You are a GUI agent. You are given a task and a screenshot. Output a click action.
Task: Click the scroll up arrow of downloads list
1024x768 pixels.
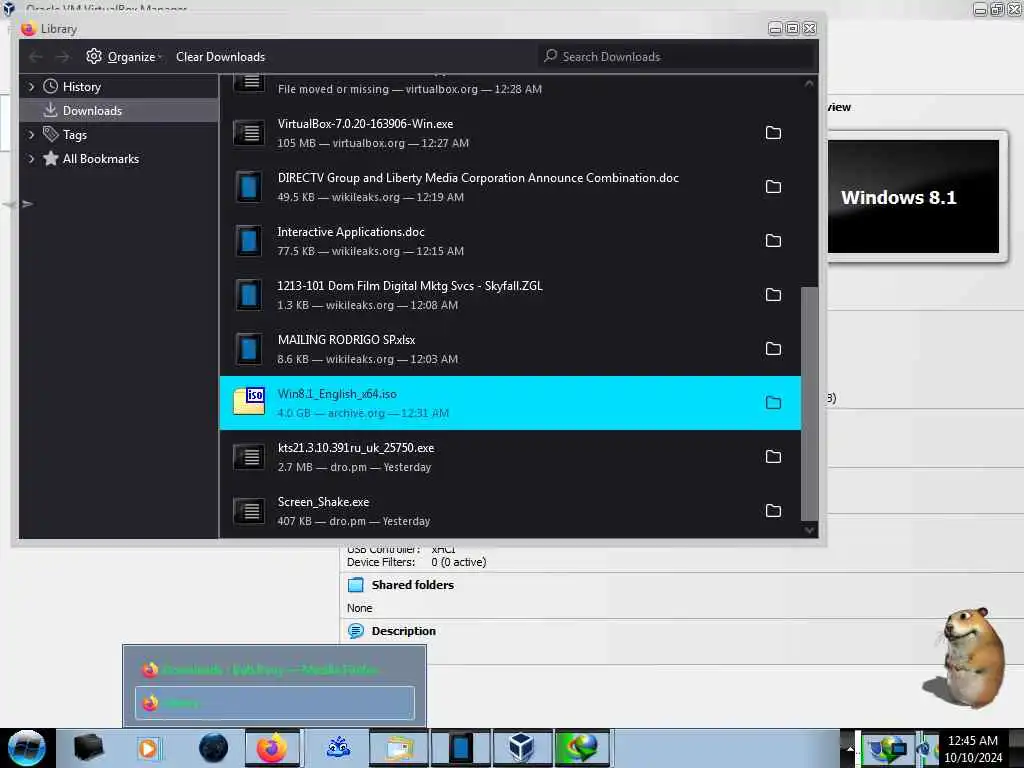click(809, 84)
